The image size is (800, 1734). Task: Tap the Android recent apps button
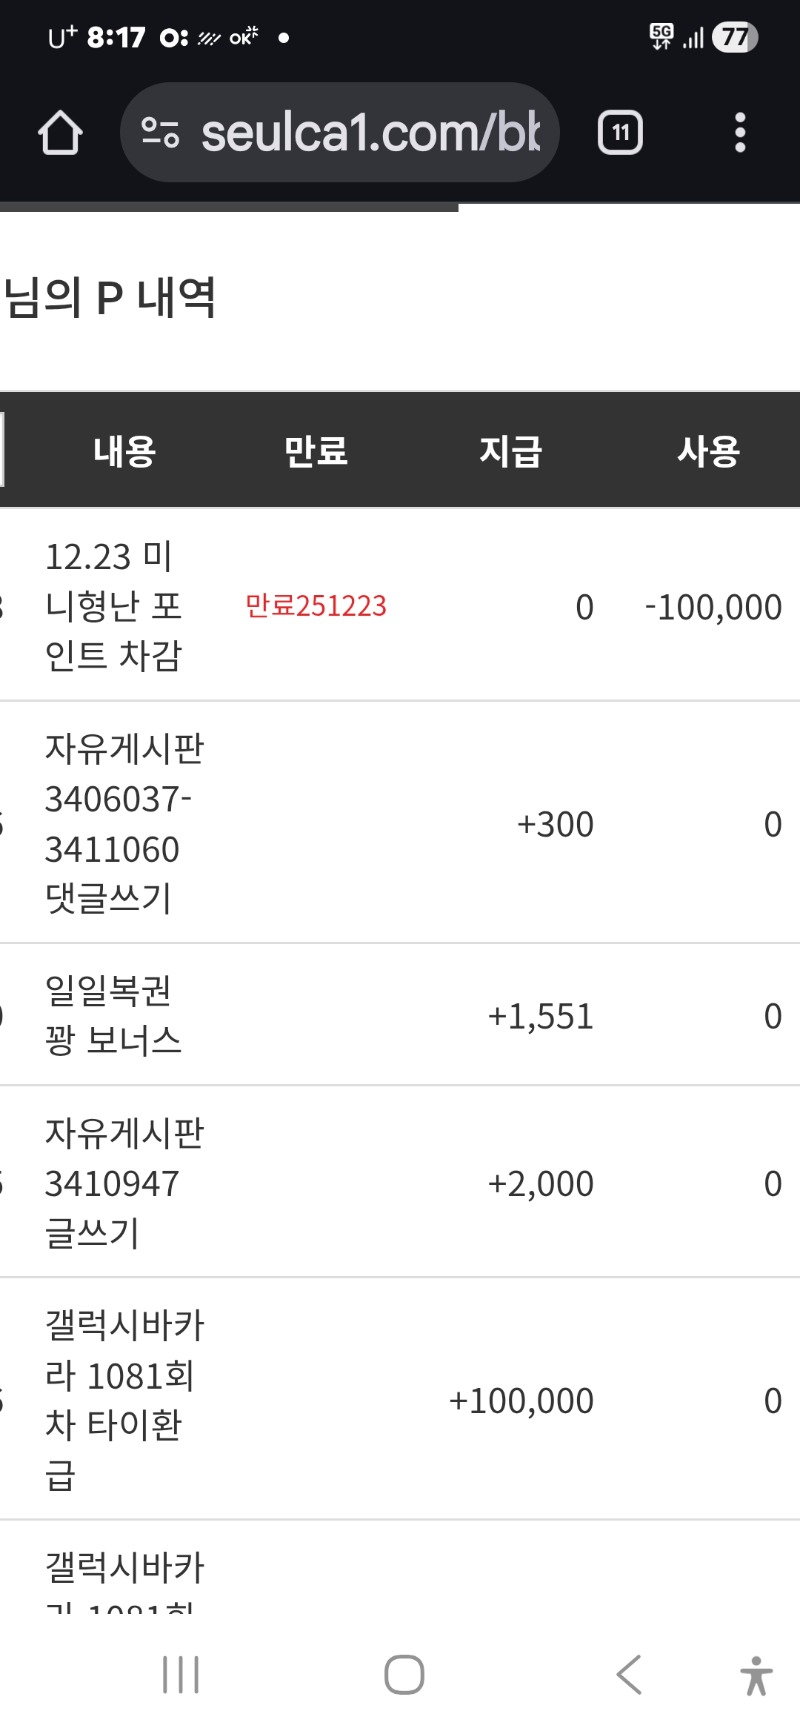[181, 1674]
